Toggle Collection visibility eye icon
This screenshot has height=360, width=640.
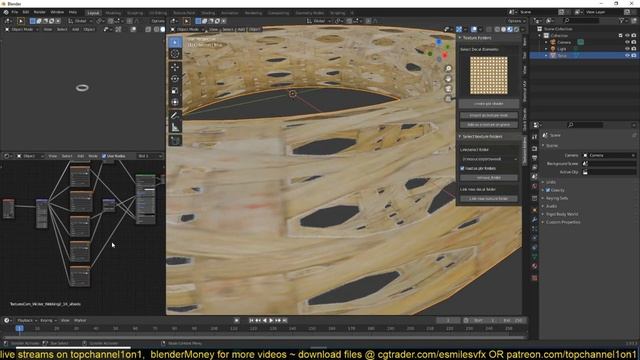click(627, 36)
